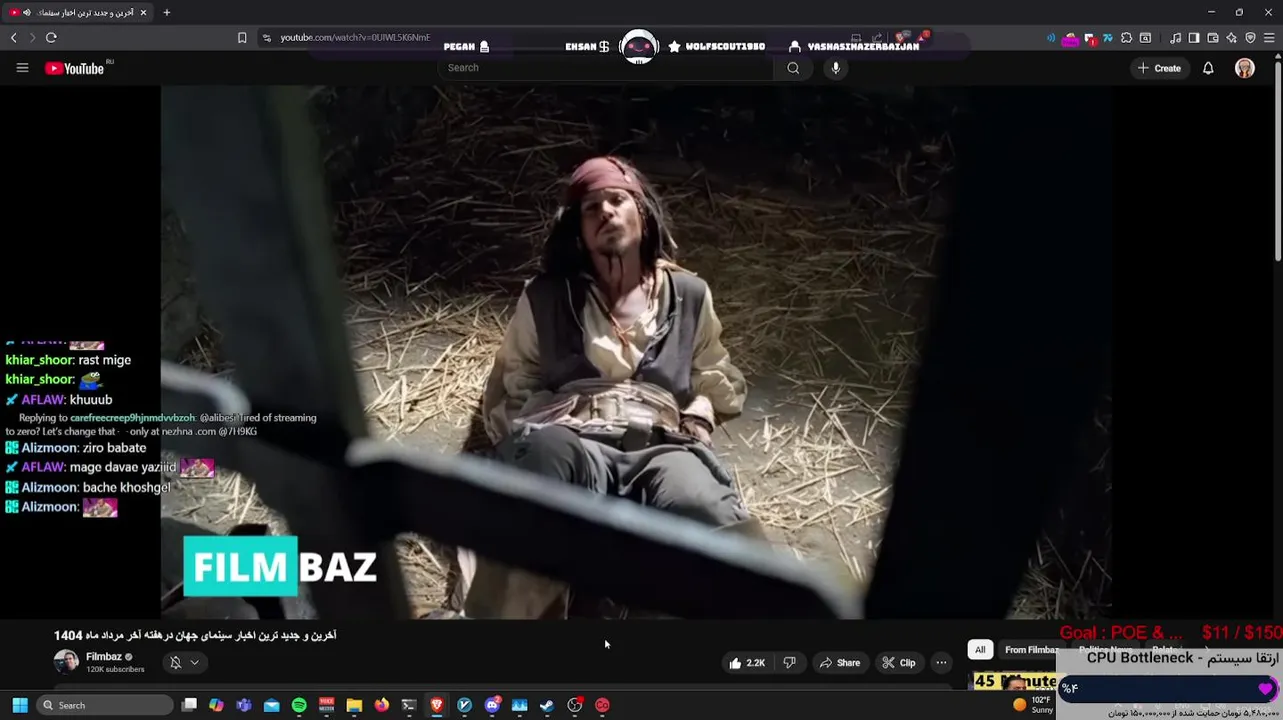Select the All filter chip
1283x720 pixels.
(980, 650)
